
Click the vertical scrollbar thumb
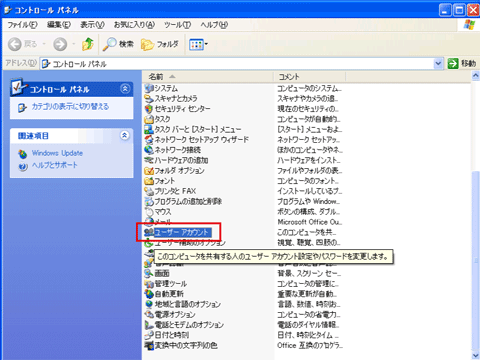click(476, 260)
